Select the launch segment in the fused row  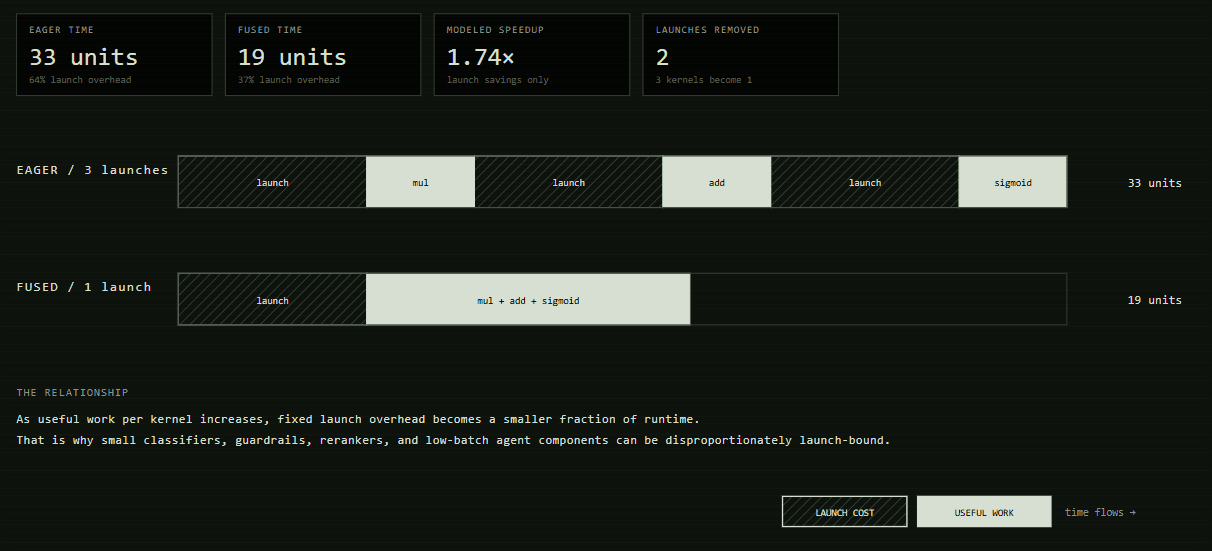[x=272, y=299]
